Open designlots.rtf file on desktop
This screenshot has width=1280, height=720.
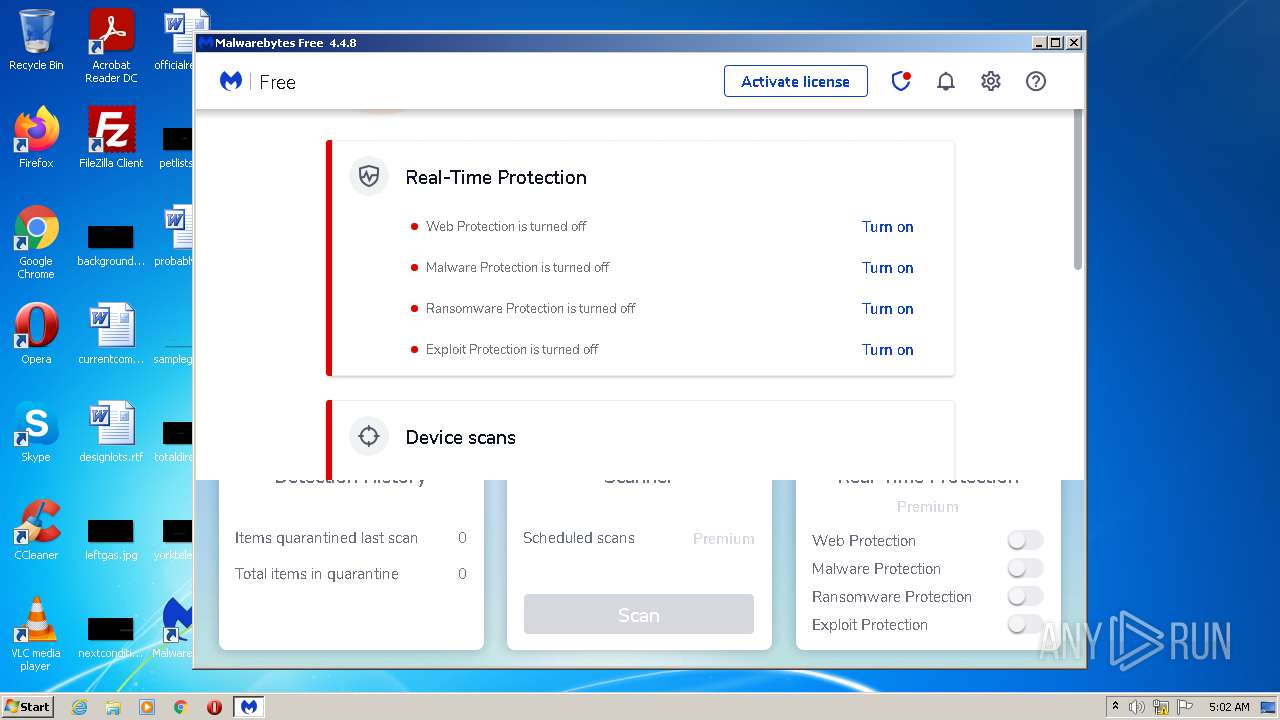click(x=111, y=432)
